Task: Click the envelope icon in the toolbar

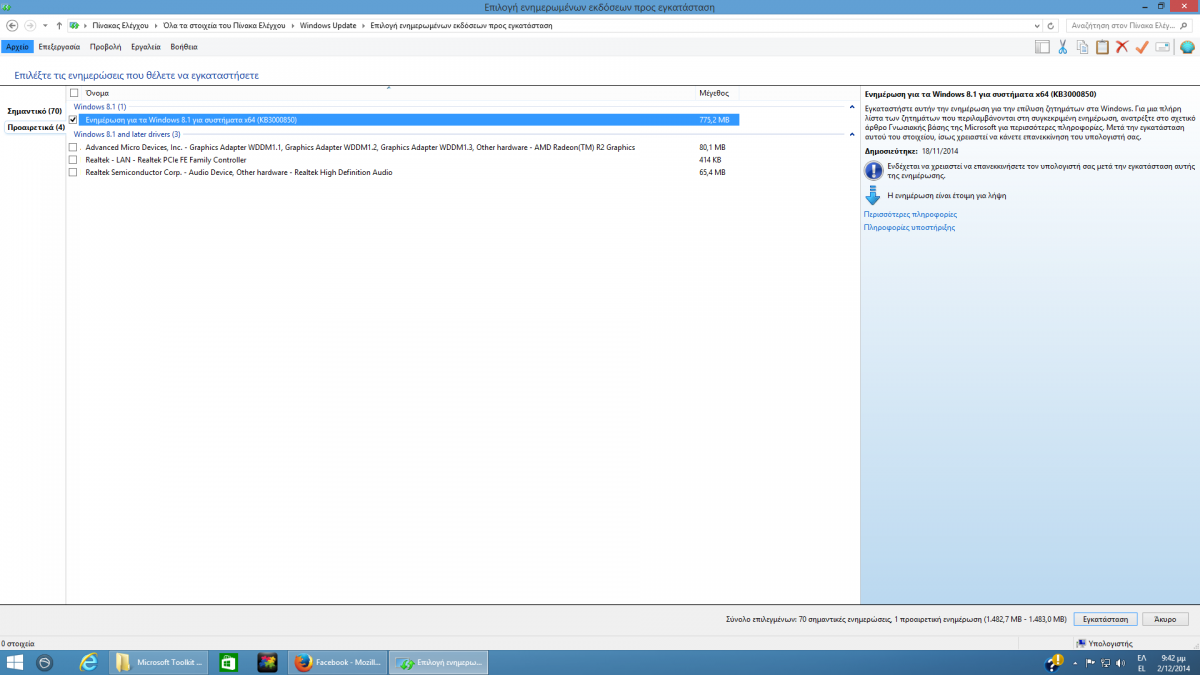Action: point(1162,47)
